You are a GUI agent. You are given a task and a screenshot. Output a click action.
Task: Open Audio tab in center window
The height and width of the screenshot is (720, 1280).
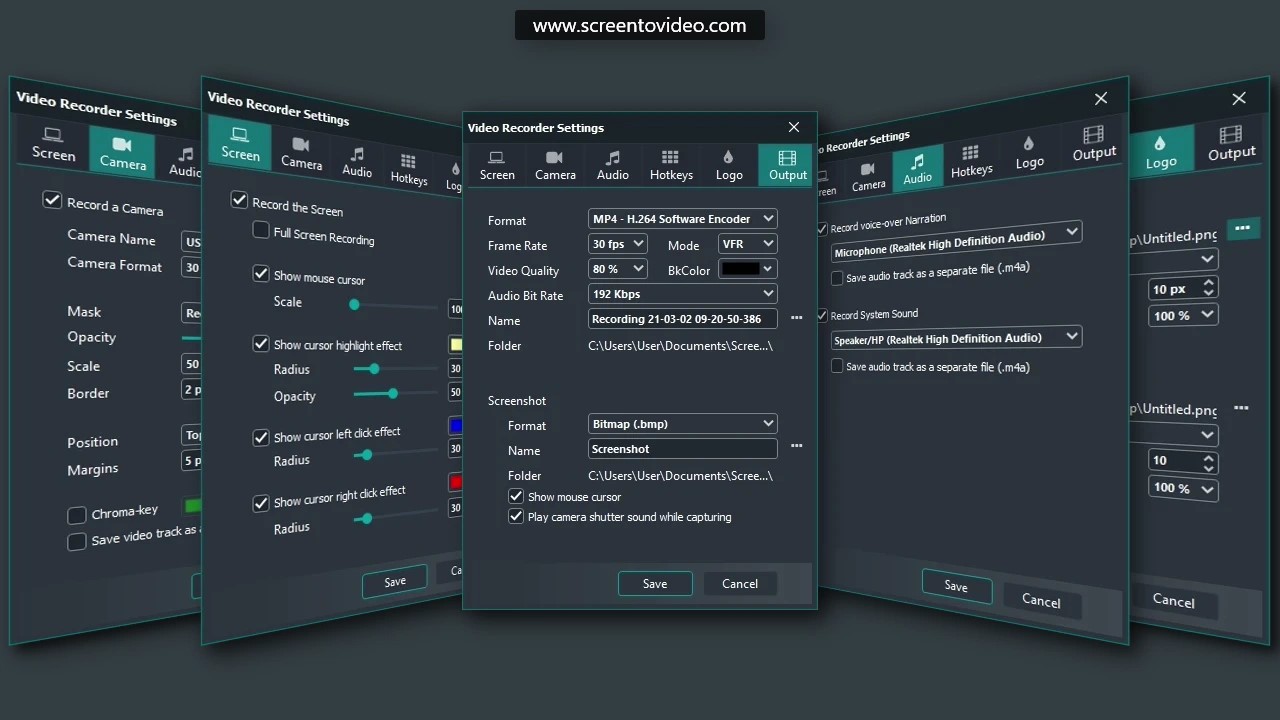tap(613, 165)
